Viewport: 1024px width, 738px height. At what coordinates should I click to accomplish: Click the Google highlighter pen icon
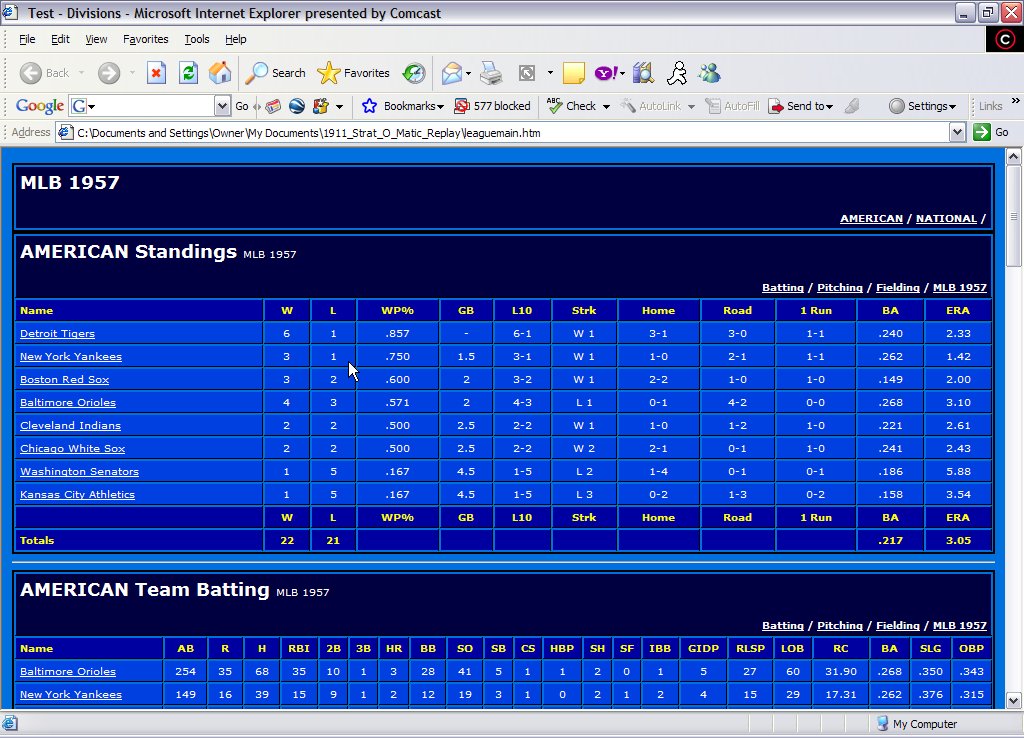[852, 106]
